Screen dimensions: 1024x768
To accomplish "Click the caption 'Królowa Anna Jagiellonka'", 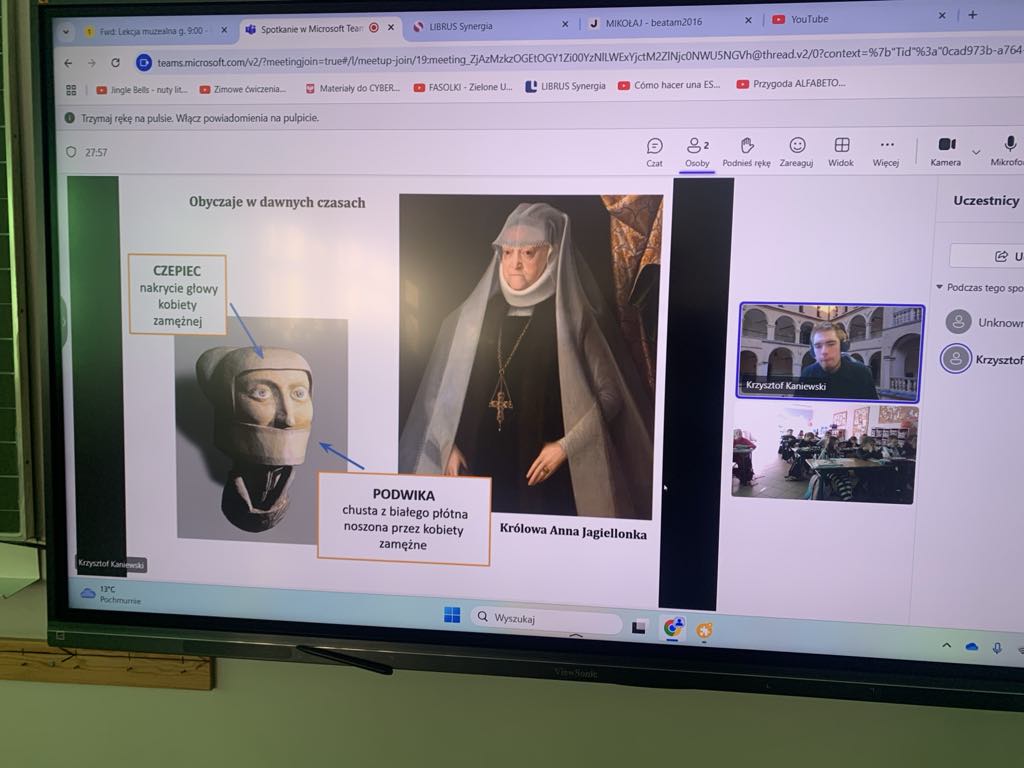I will click(573, 531).
